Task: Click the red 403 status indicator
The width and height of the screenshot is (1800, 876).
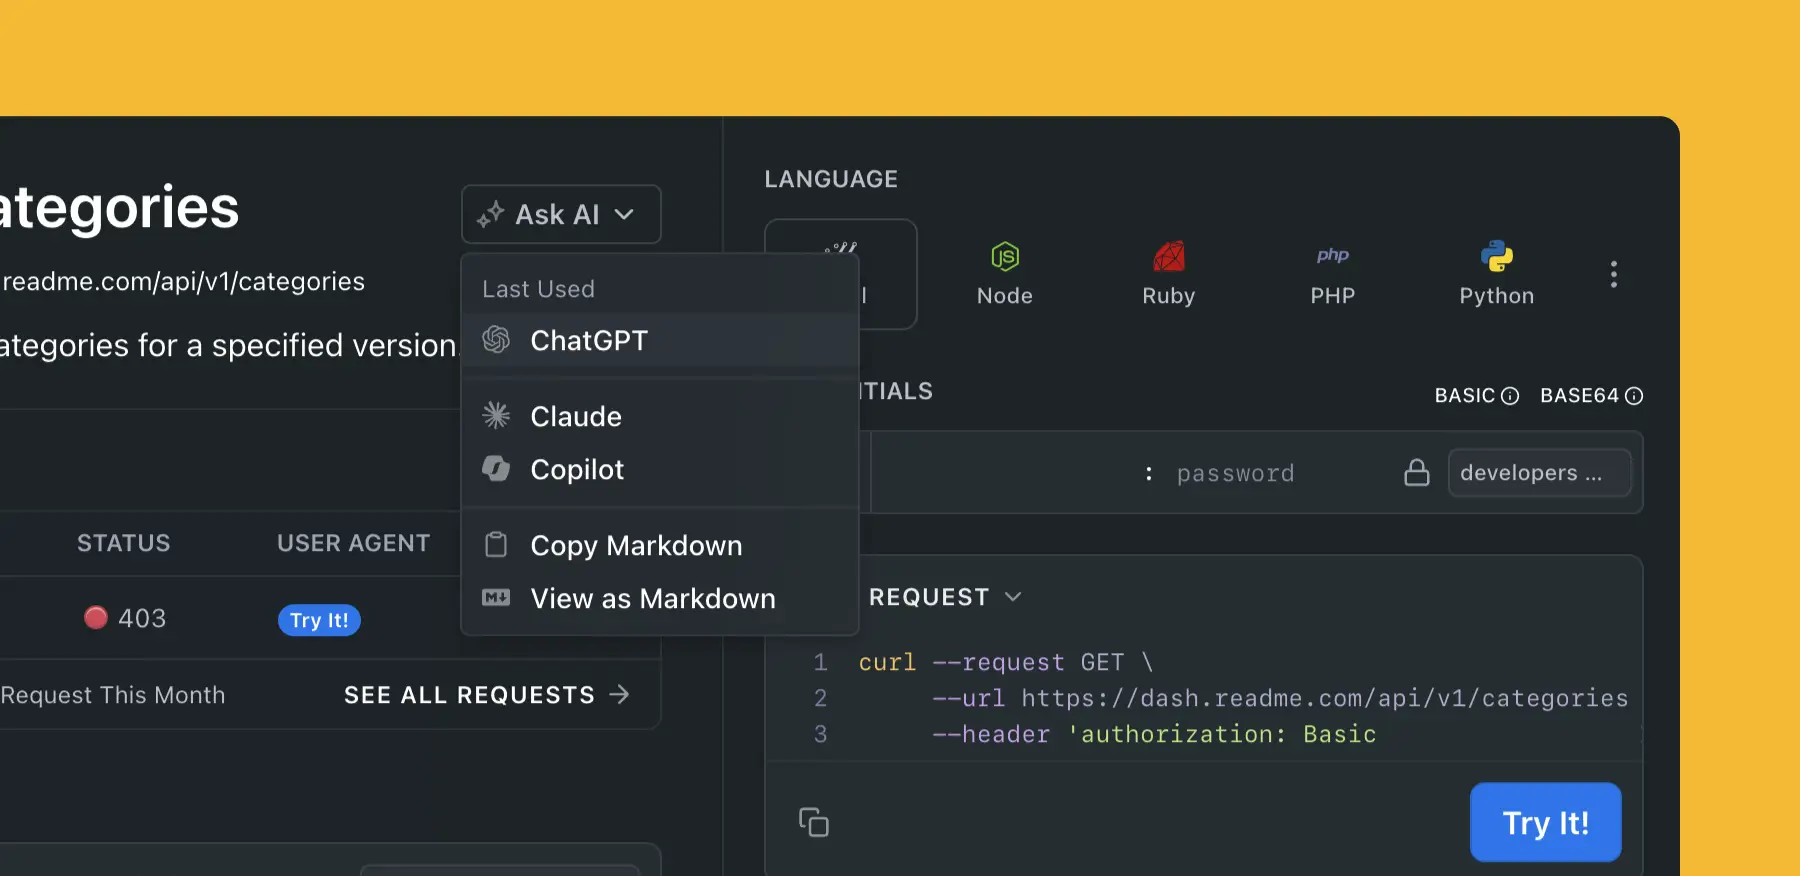Action: 96,618
